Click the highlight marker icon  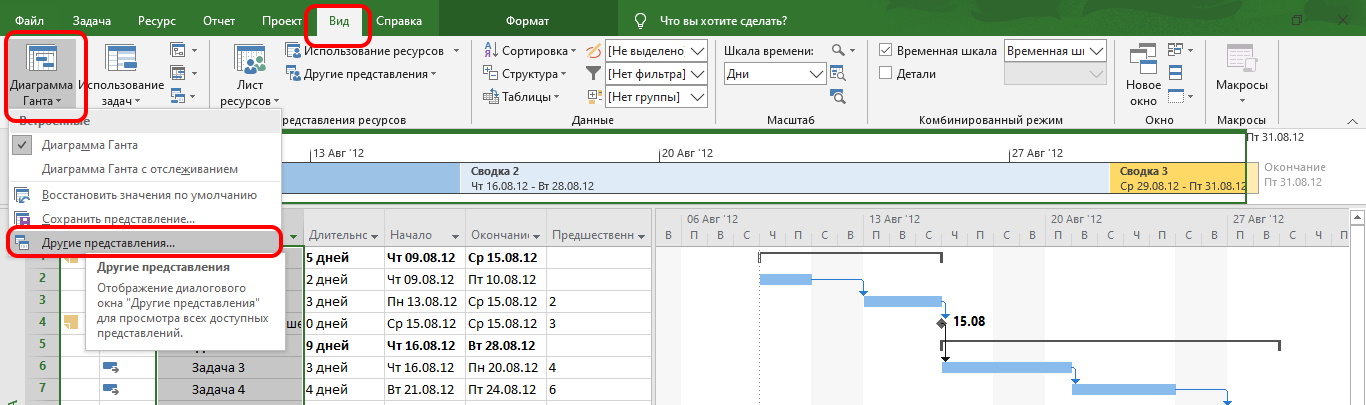coord(593,50)
